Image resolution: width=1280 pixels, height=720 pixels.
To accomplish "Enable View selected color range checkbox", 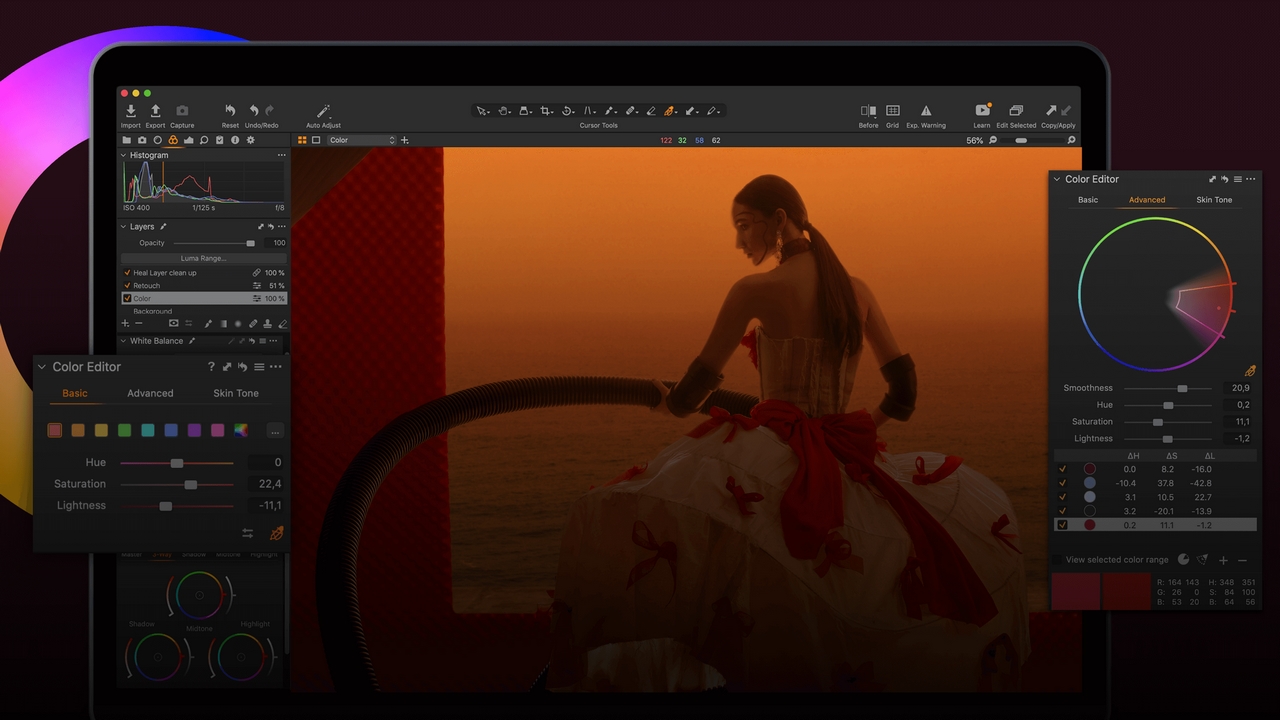I will click(1058, 560).
